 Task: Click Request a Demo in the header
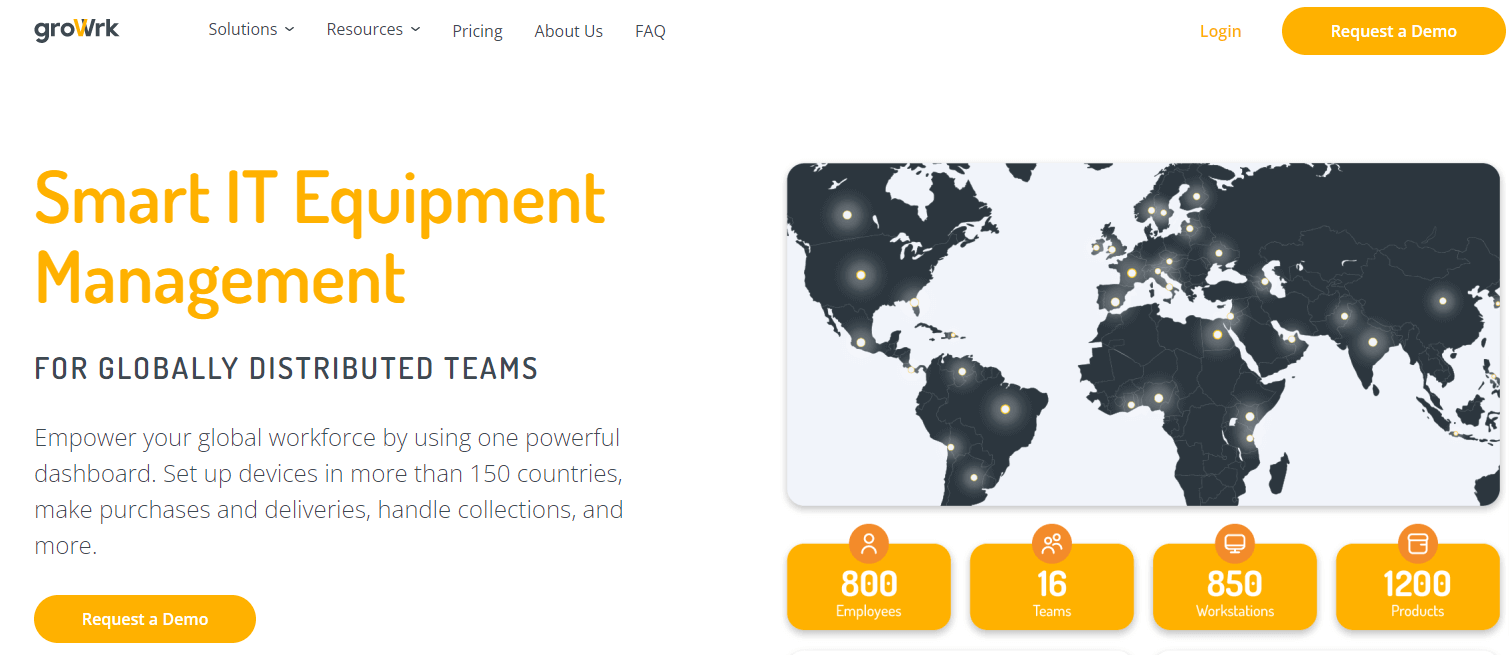pos(1392,31)
